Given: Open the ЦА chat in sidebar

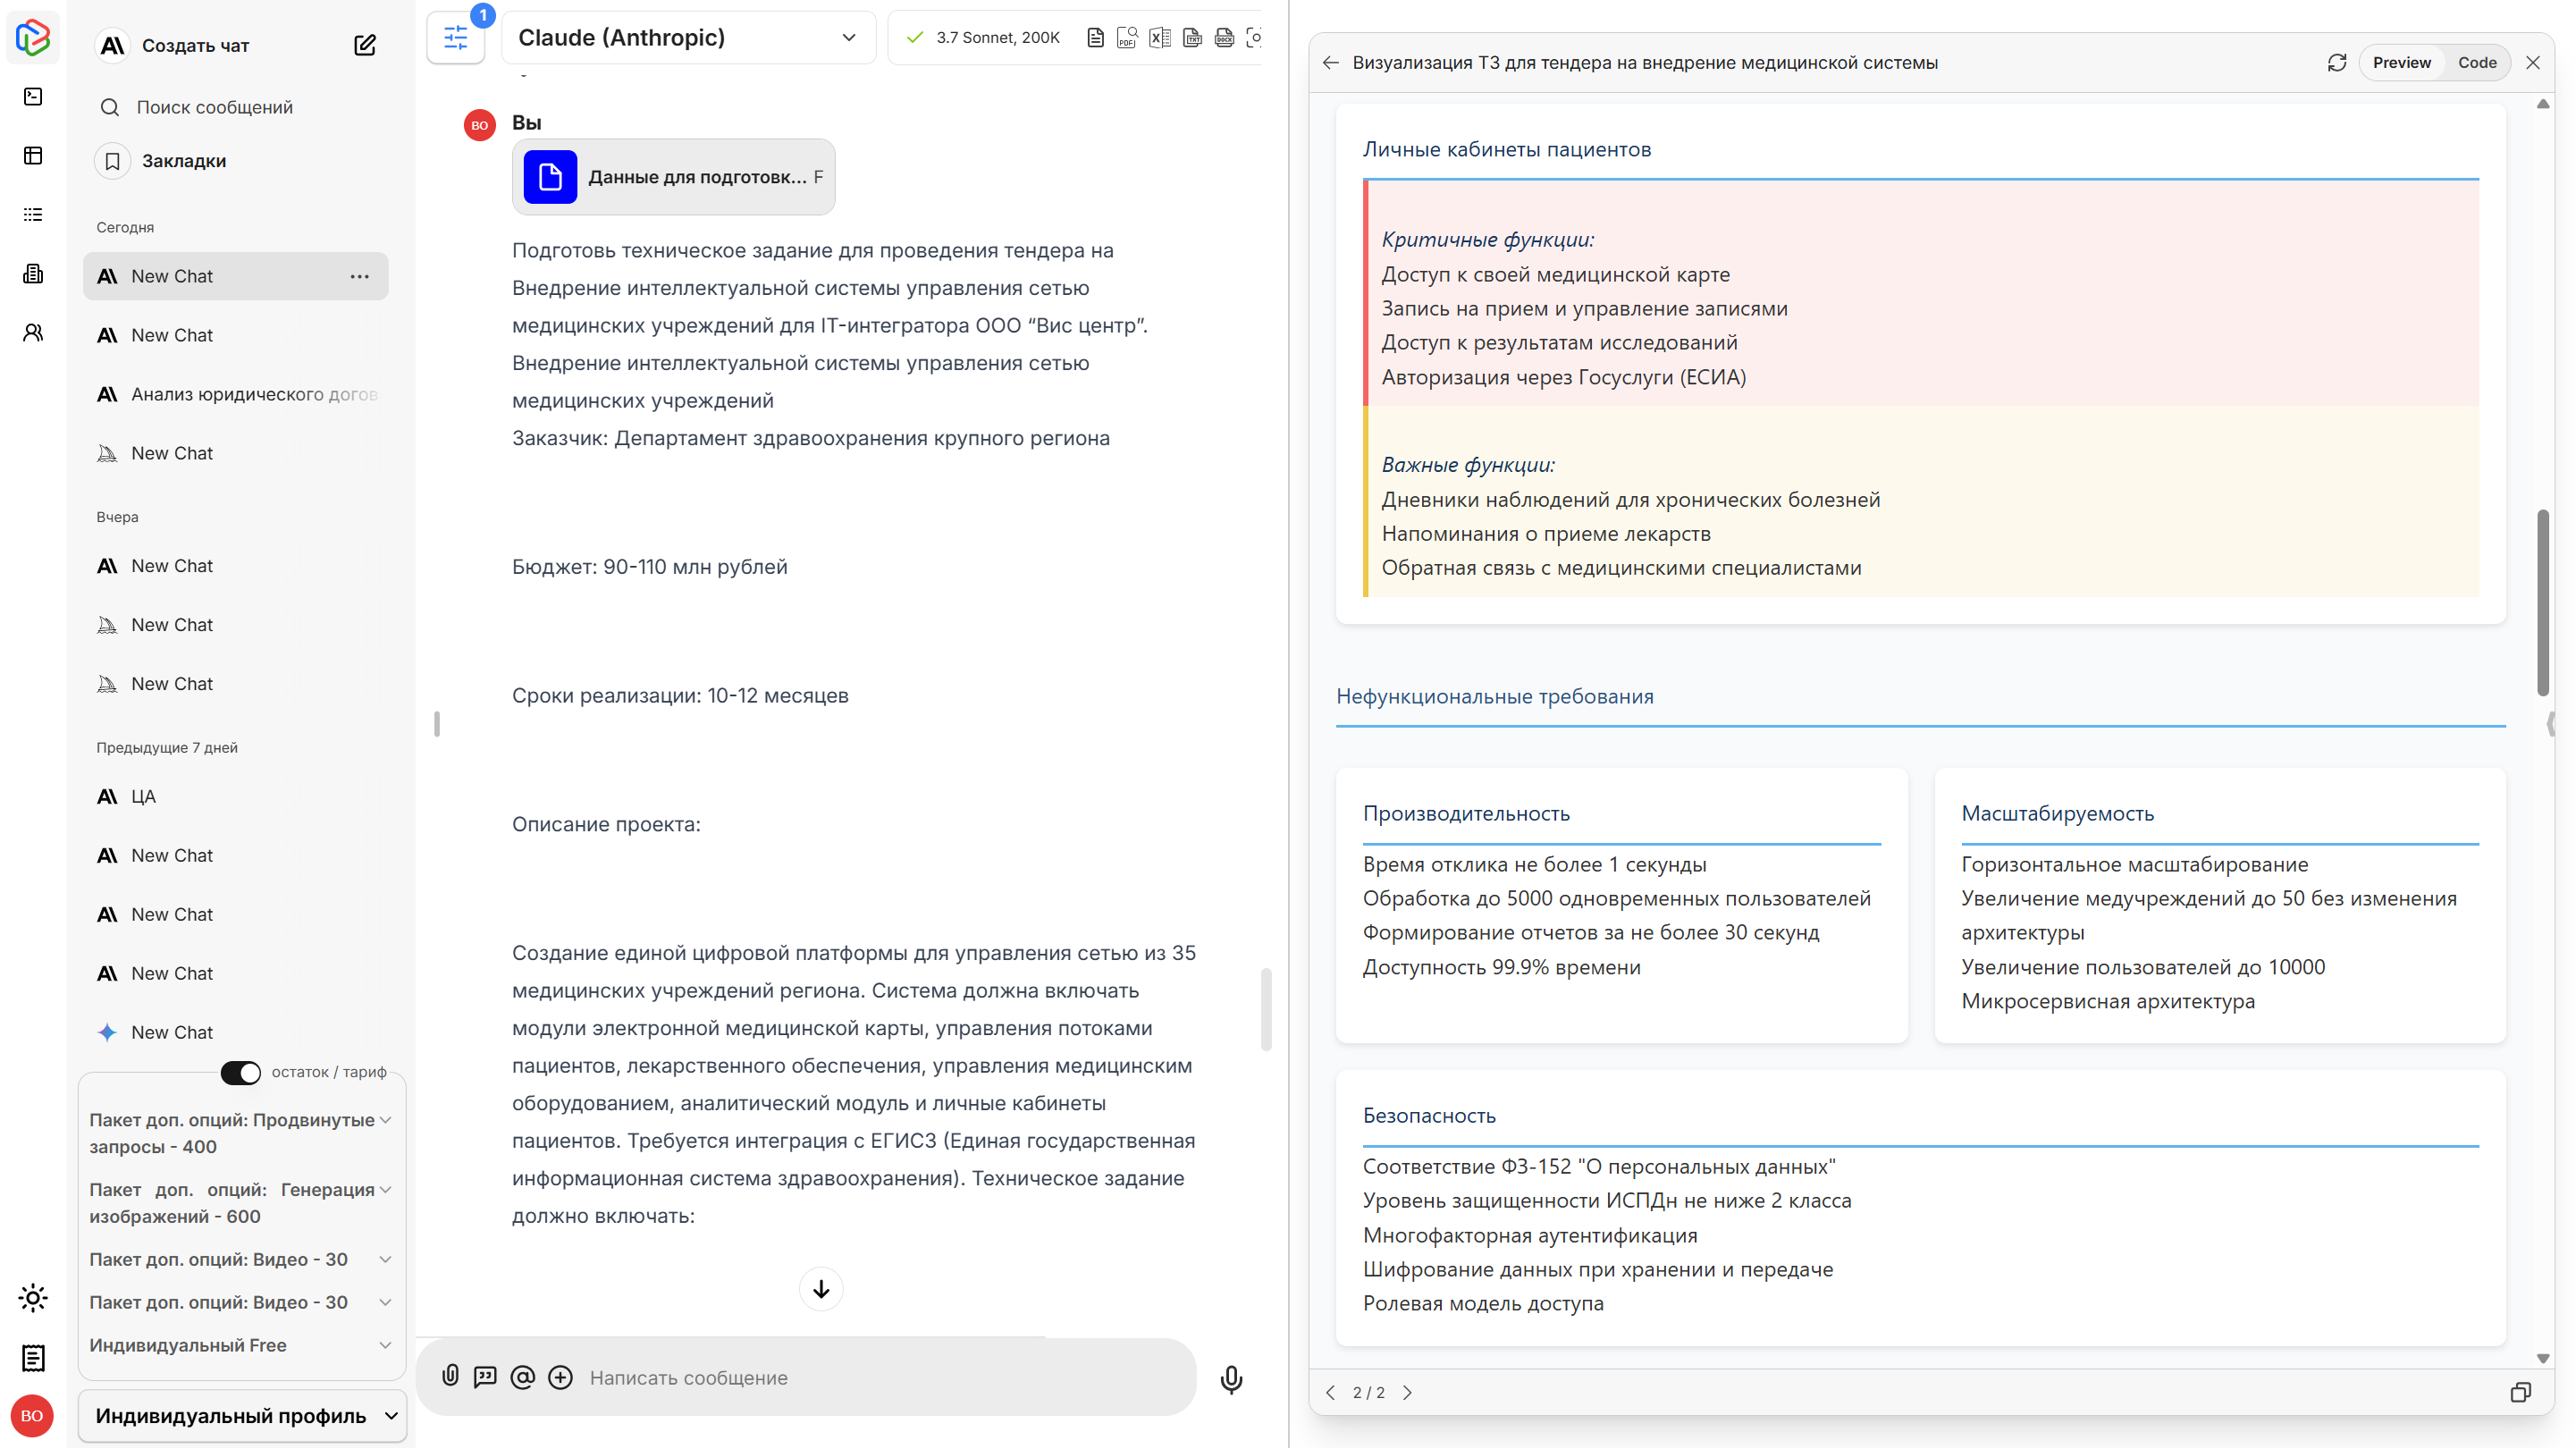Looking at the screenshot, I should (x=236, y=796).
